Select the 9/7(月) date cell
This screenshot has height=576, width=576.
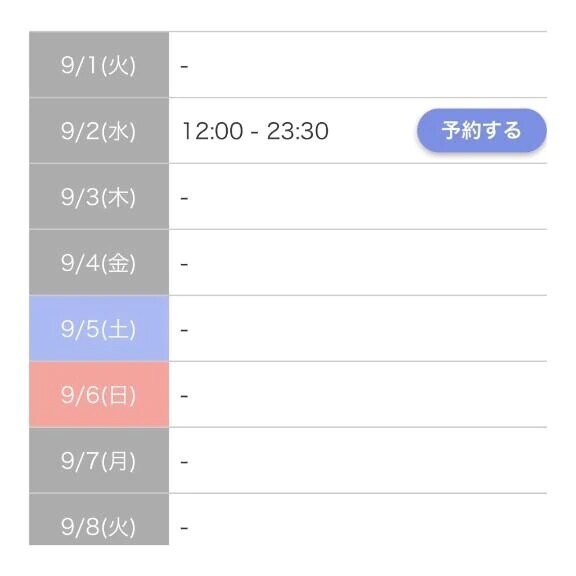pos(99,460)
